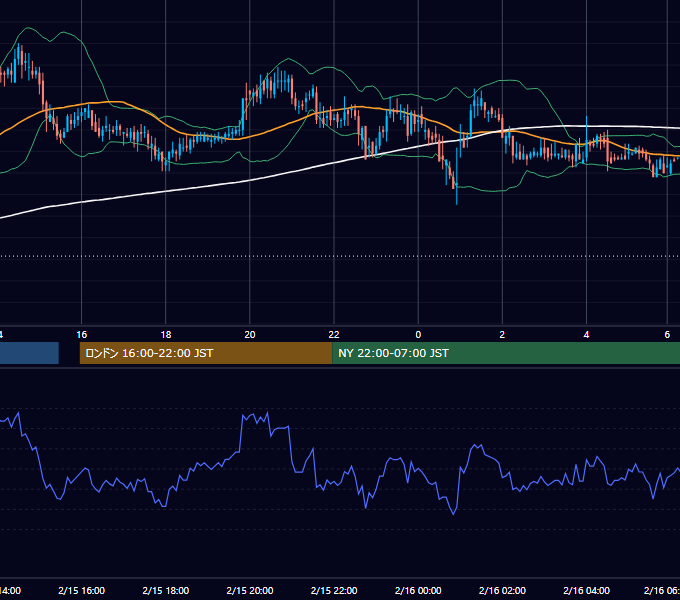
Task: Click the 16 hour axis label
Action: (x=82, y=335)
